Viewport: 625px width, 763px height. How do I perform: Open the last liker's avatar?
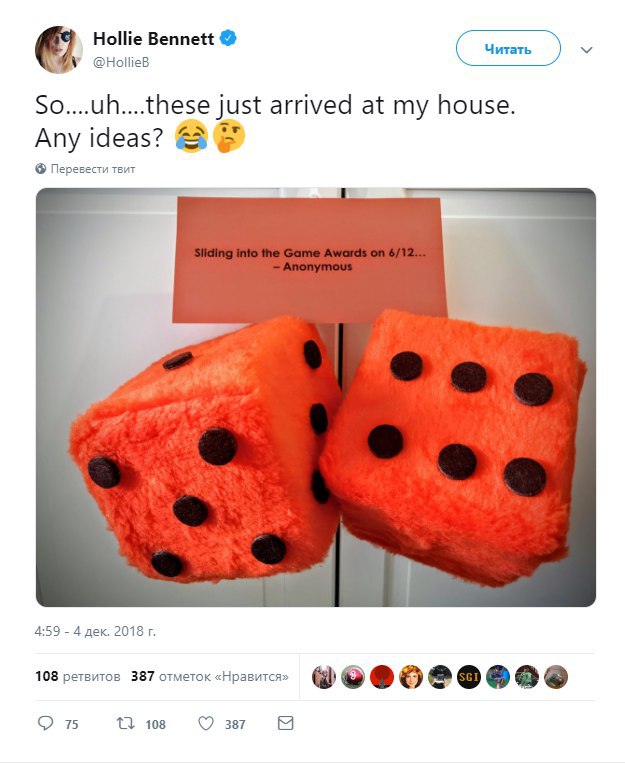tap(556, 677)
